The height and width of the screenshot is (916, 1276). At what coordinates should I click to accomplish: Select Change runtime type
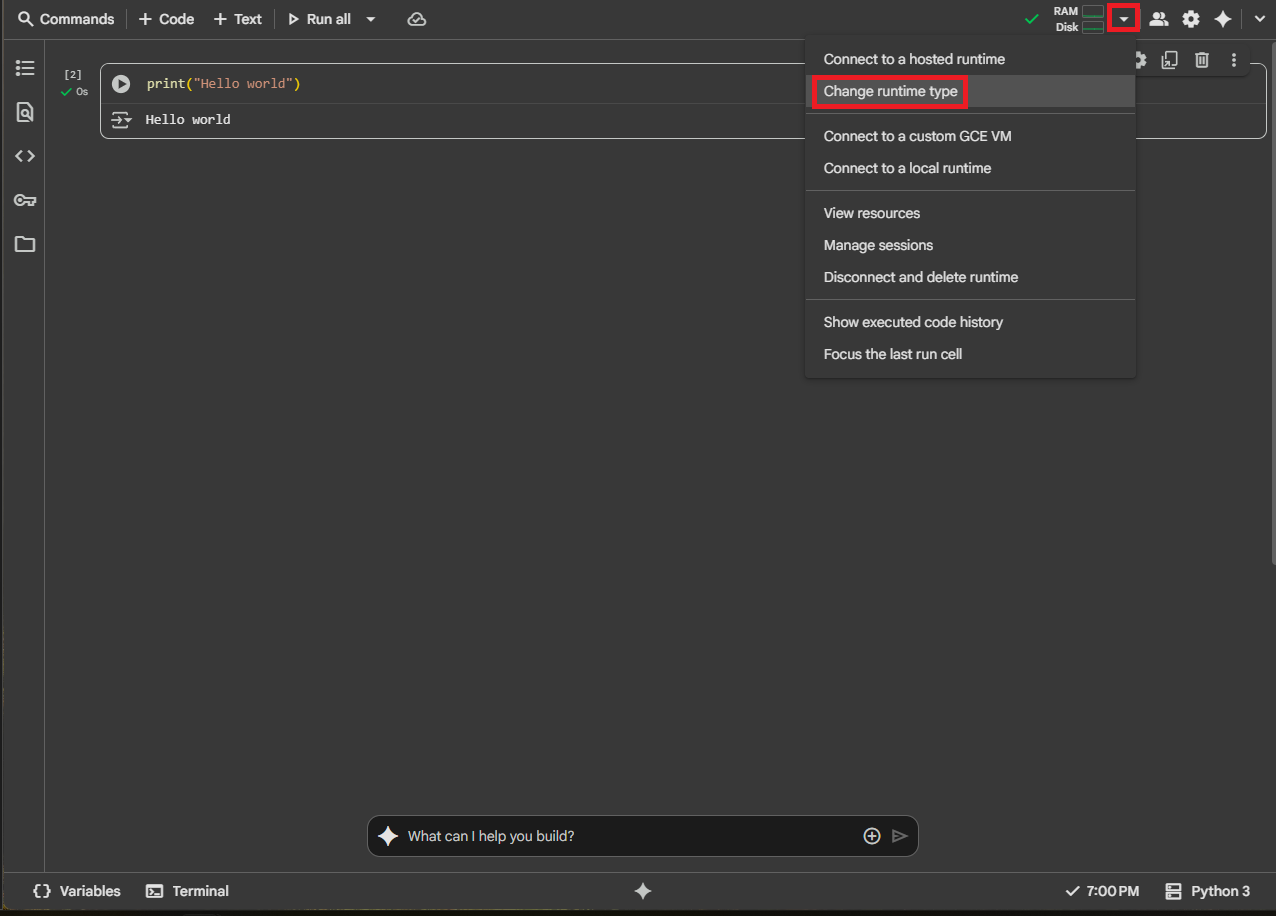(890, 91)
